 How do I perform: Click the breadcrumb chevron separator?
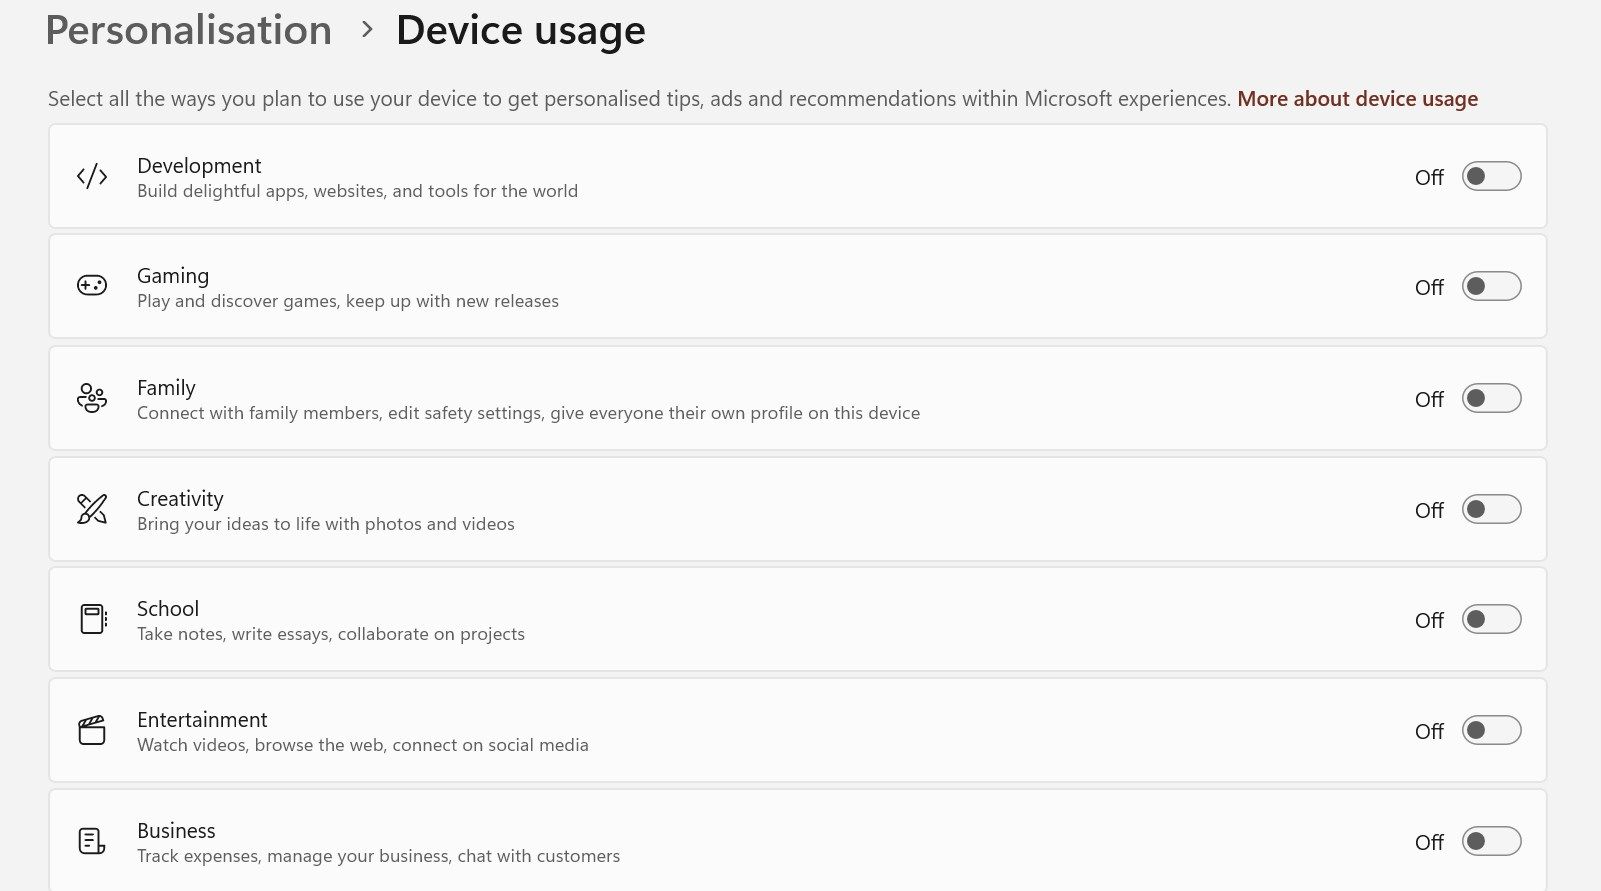tap(367, 30)
